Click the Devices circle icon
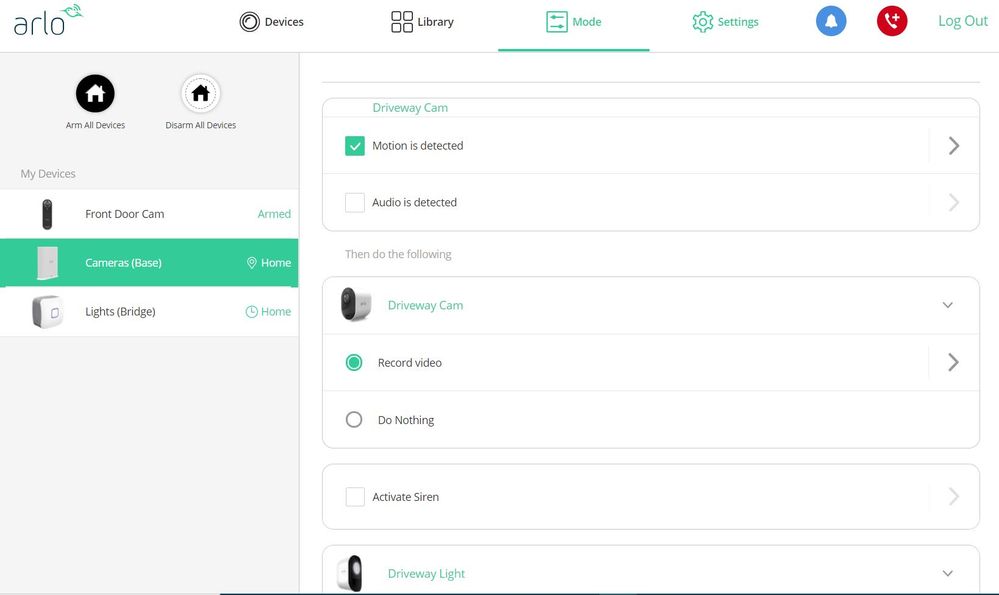Screen dimensions: 999x595 point(250,22)
